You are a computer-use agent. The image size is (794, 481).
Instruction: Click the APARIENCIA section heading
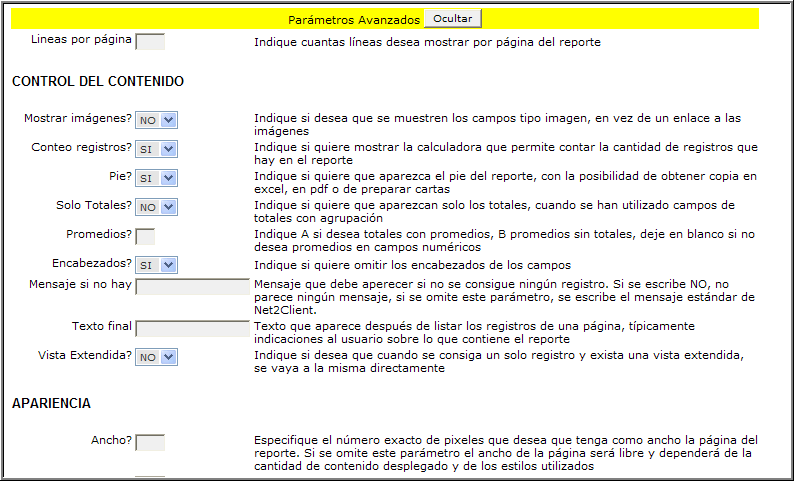pos(52,403)
